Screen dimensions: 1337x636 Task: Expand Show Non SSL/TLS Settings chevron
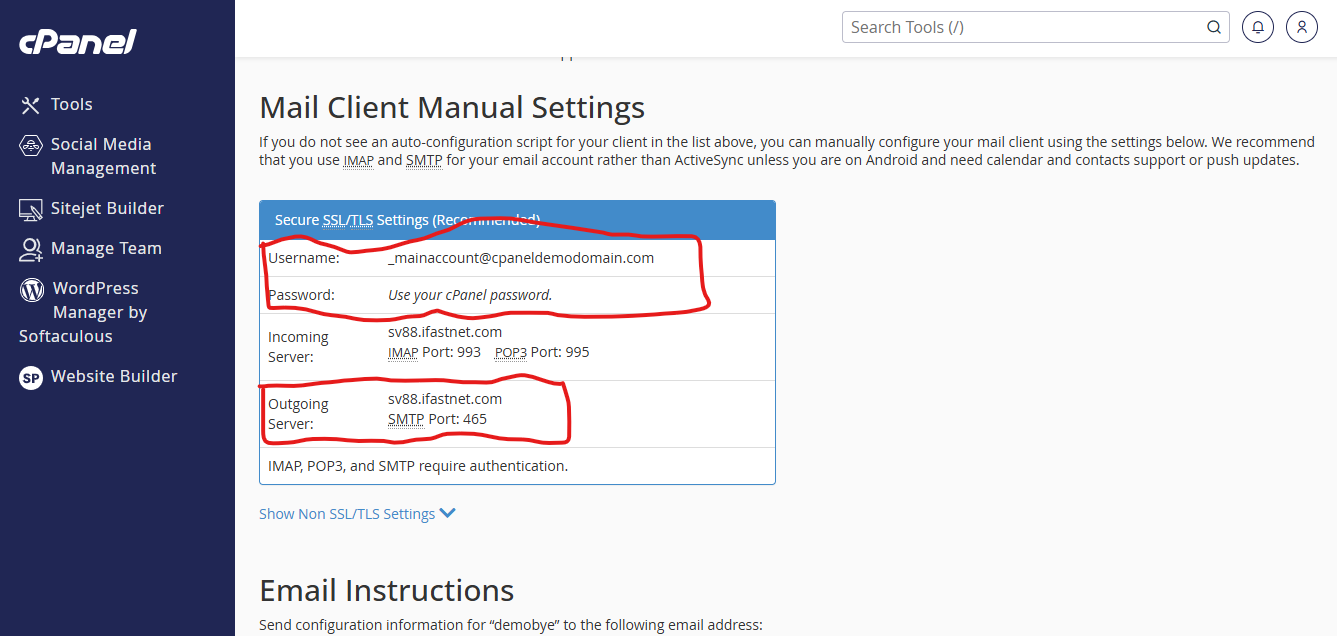coord(447,513)
